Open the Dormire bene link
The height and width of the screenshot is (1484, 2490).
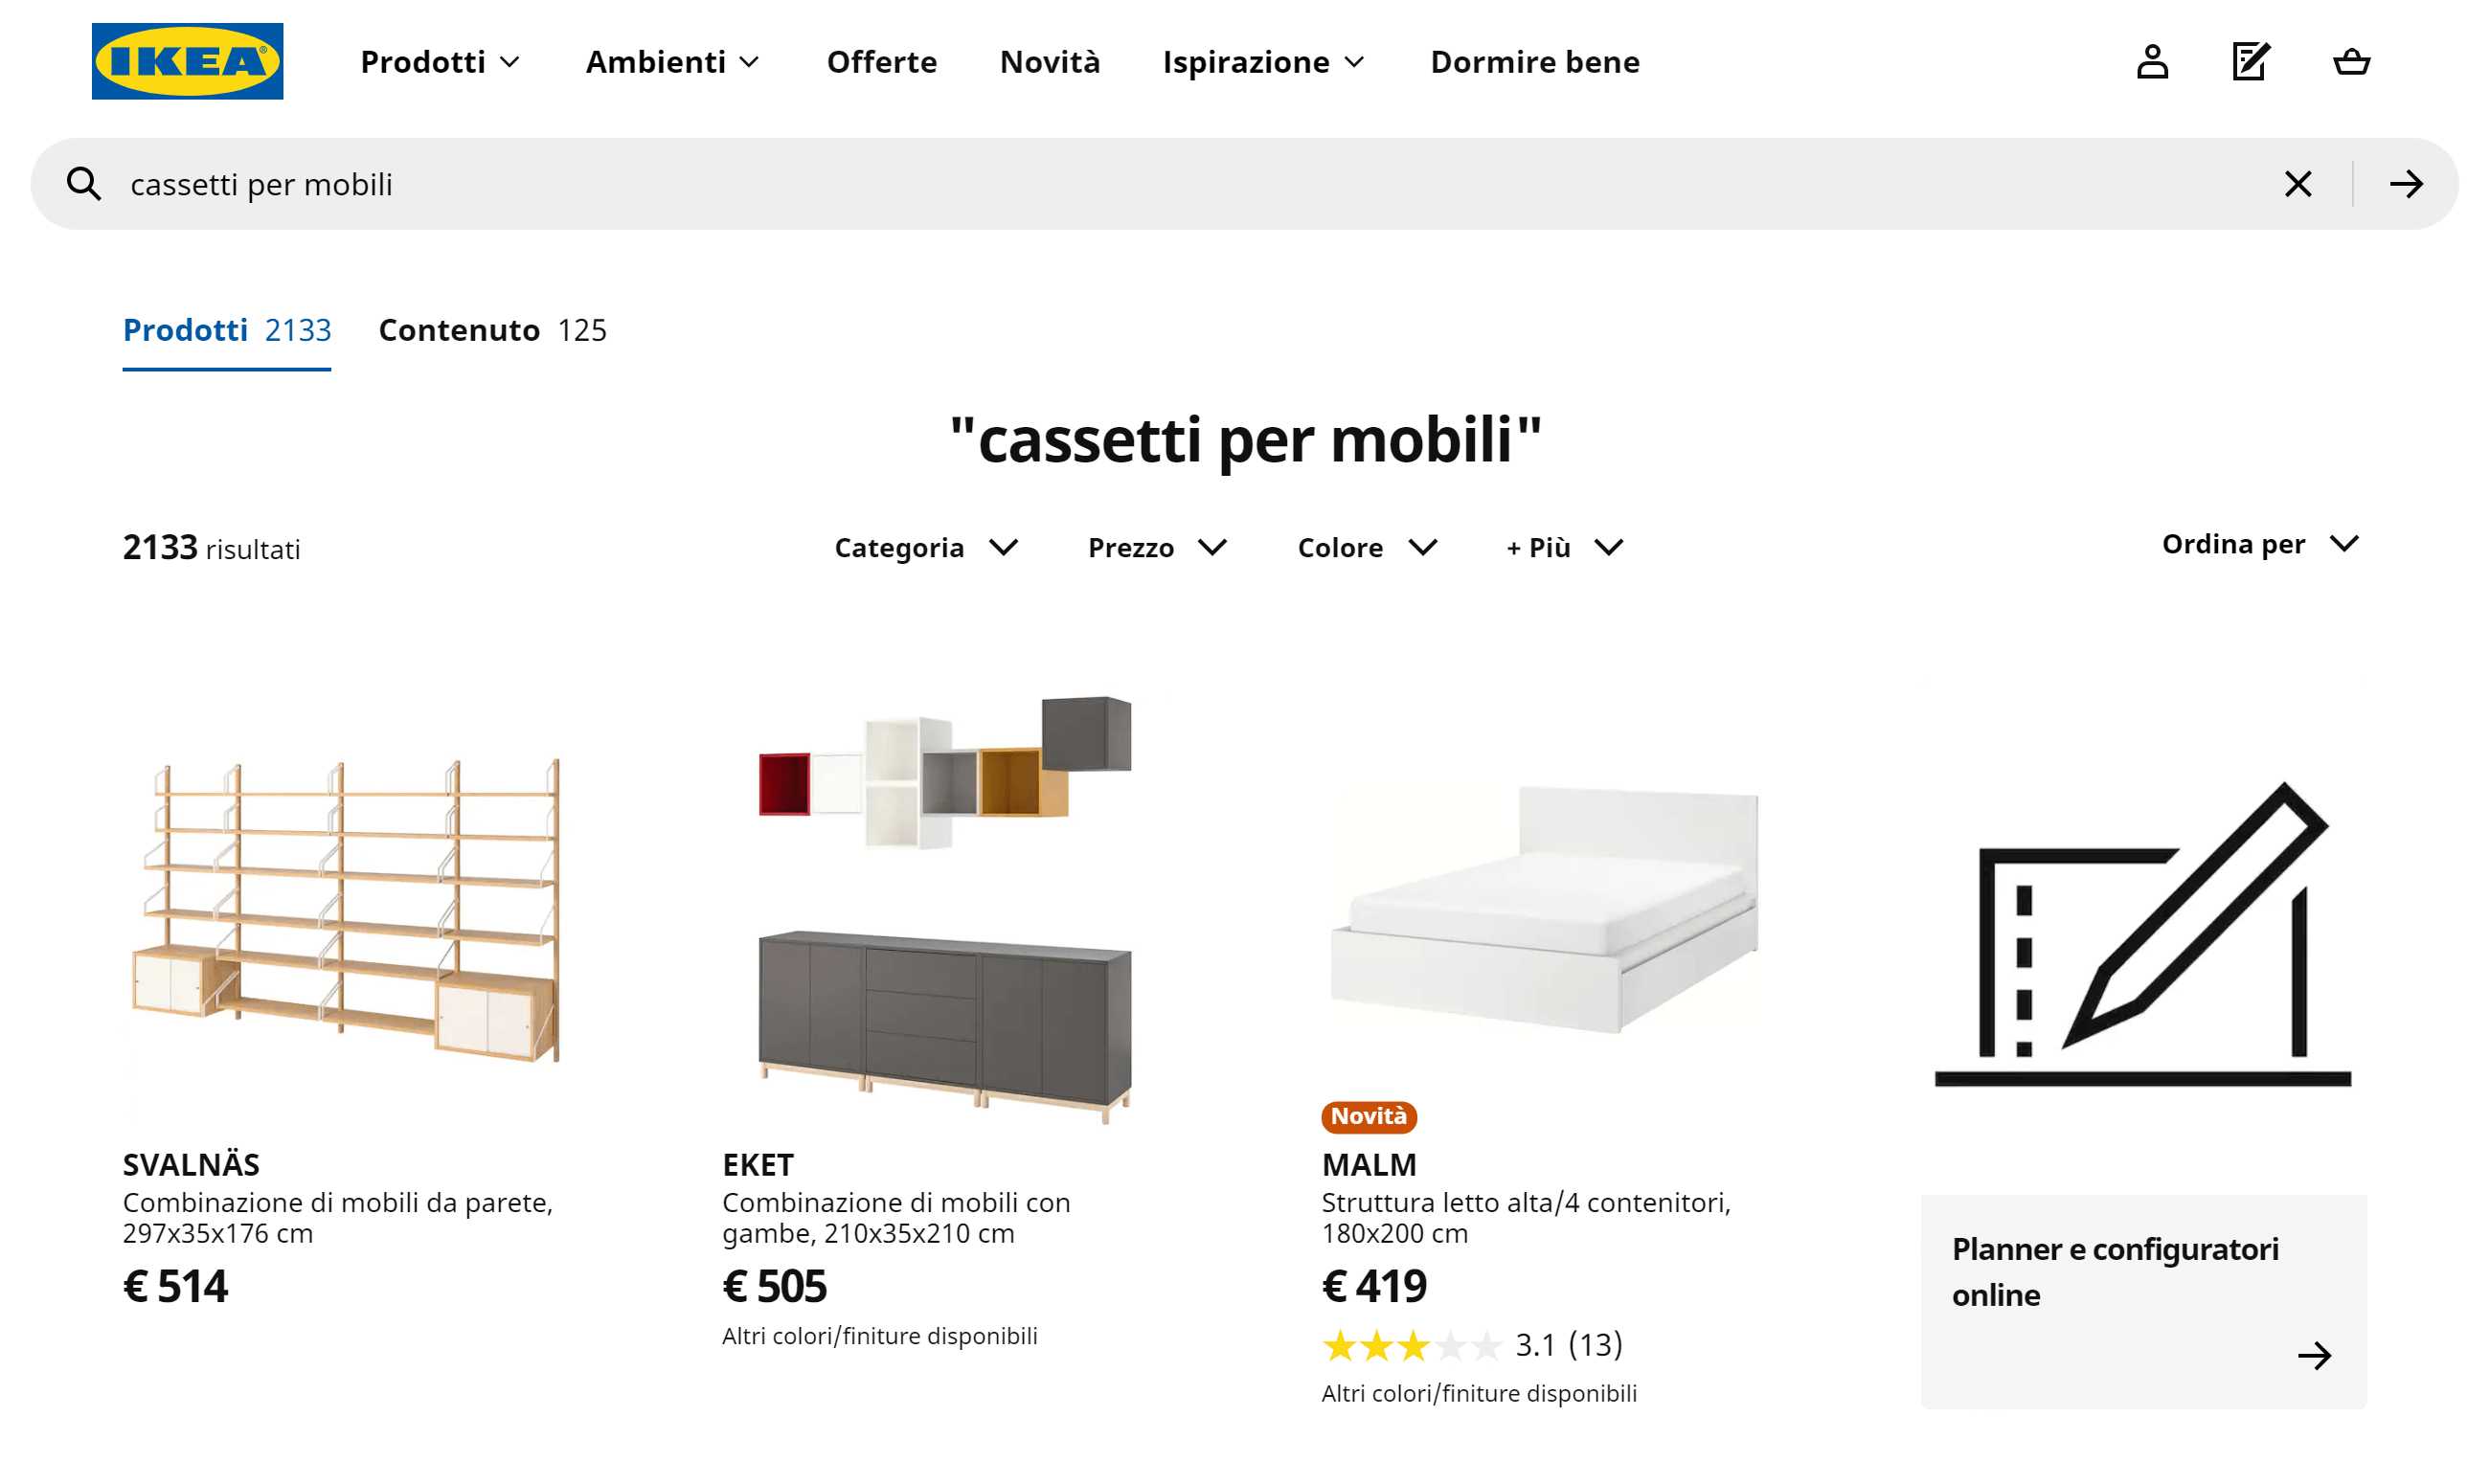1534,62
